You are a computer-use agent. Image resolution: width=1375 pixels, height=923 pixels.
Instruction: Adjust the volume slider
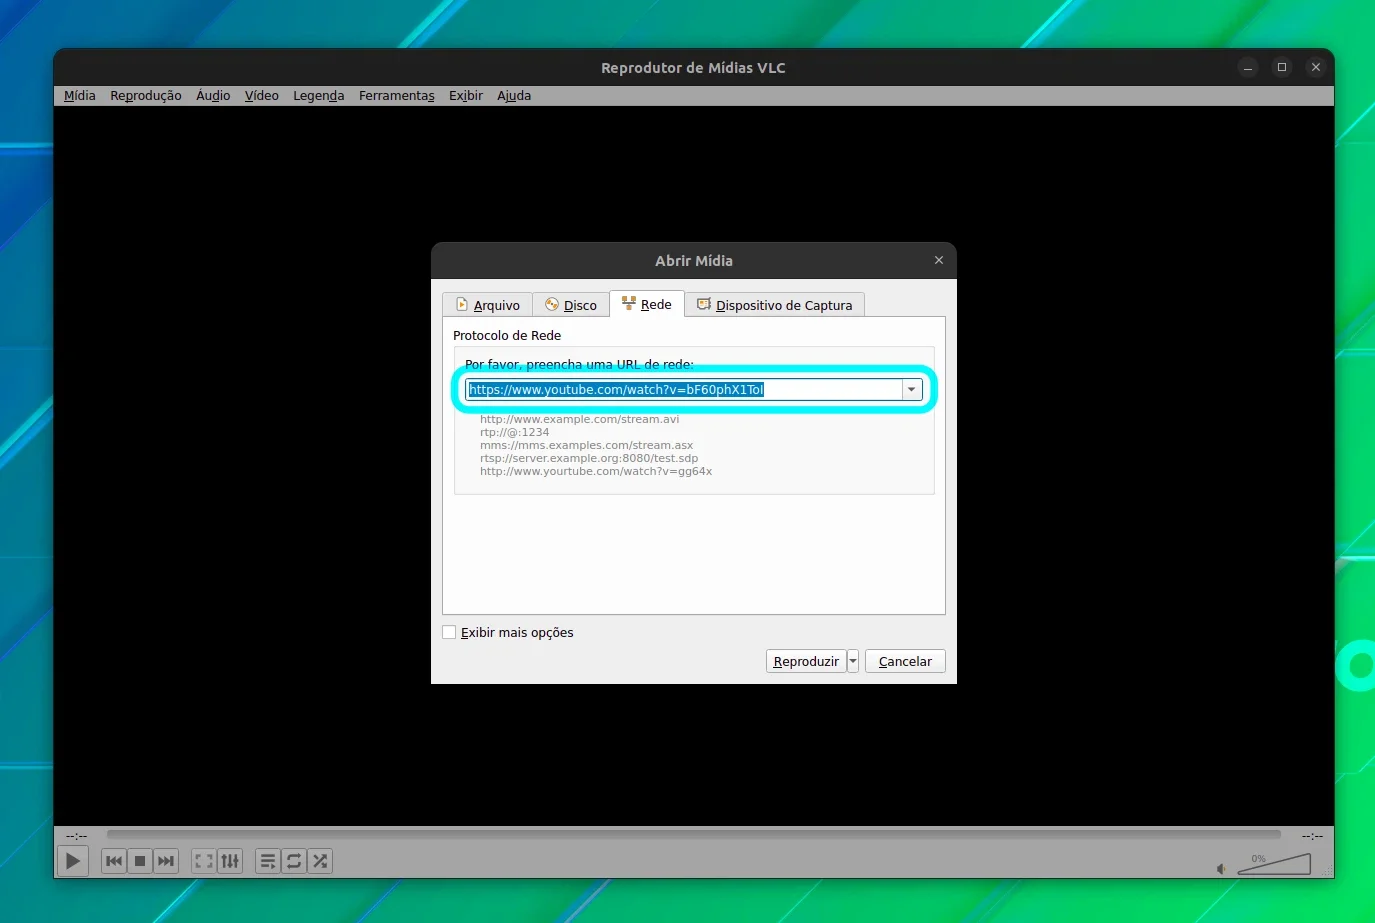tap(1274, 864)
